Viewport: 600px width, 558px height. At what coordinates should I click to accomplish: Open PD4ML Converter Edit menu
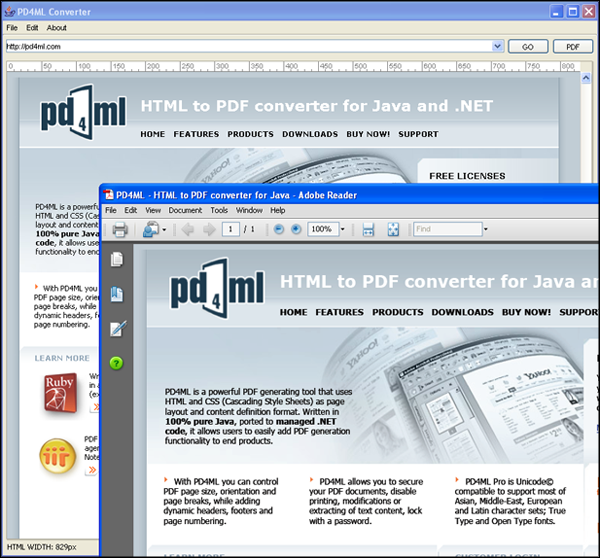pos(32,28)
